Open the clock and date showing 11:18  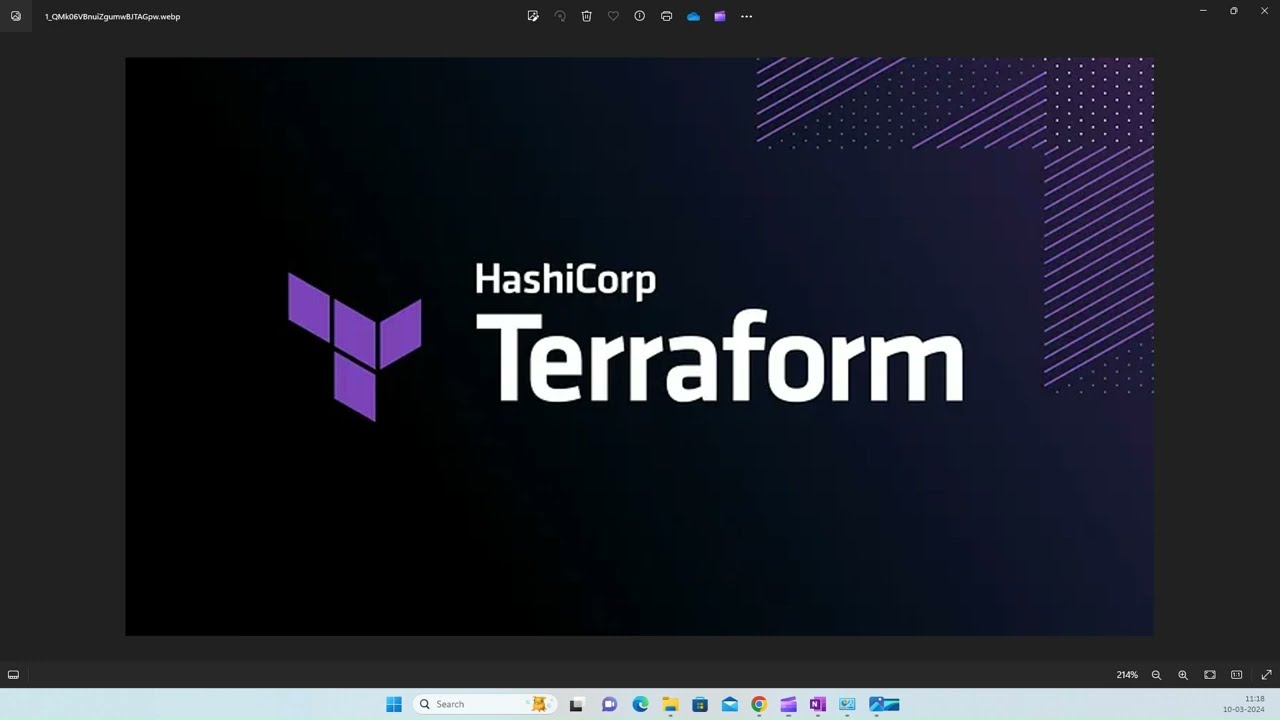pyautogui.click(x=1244, y=704)
